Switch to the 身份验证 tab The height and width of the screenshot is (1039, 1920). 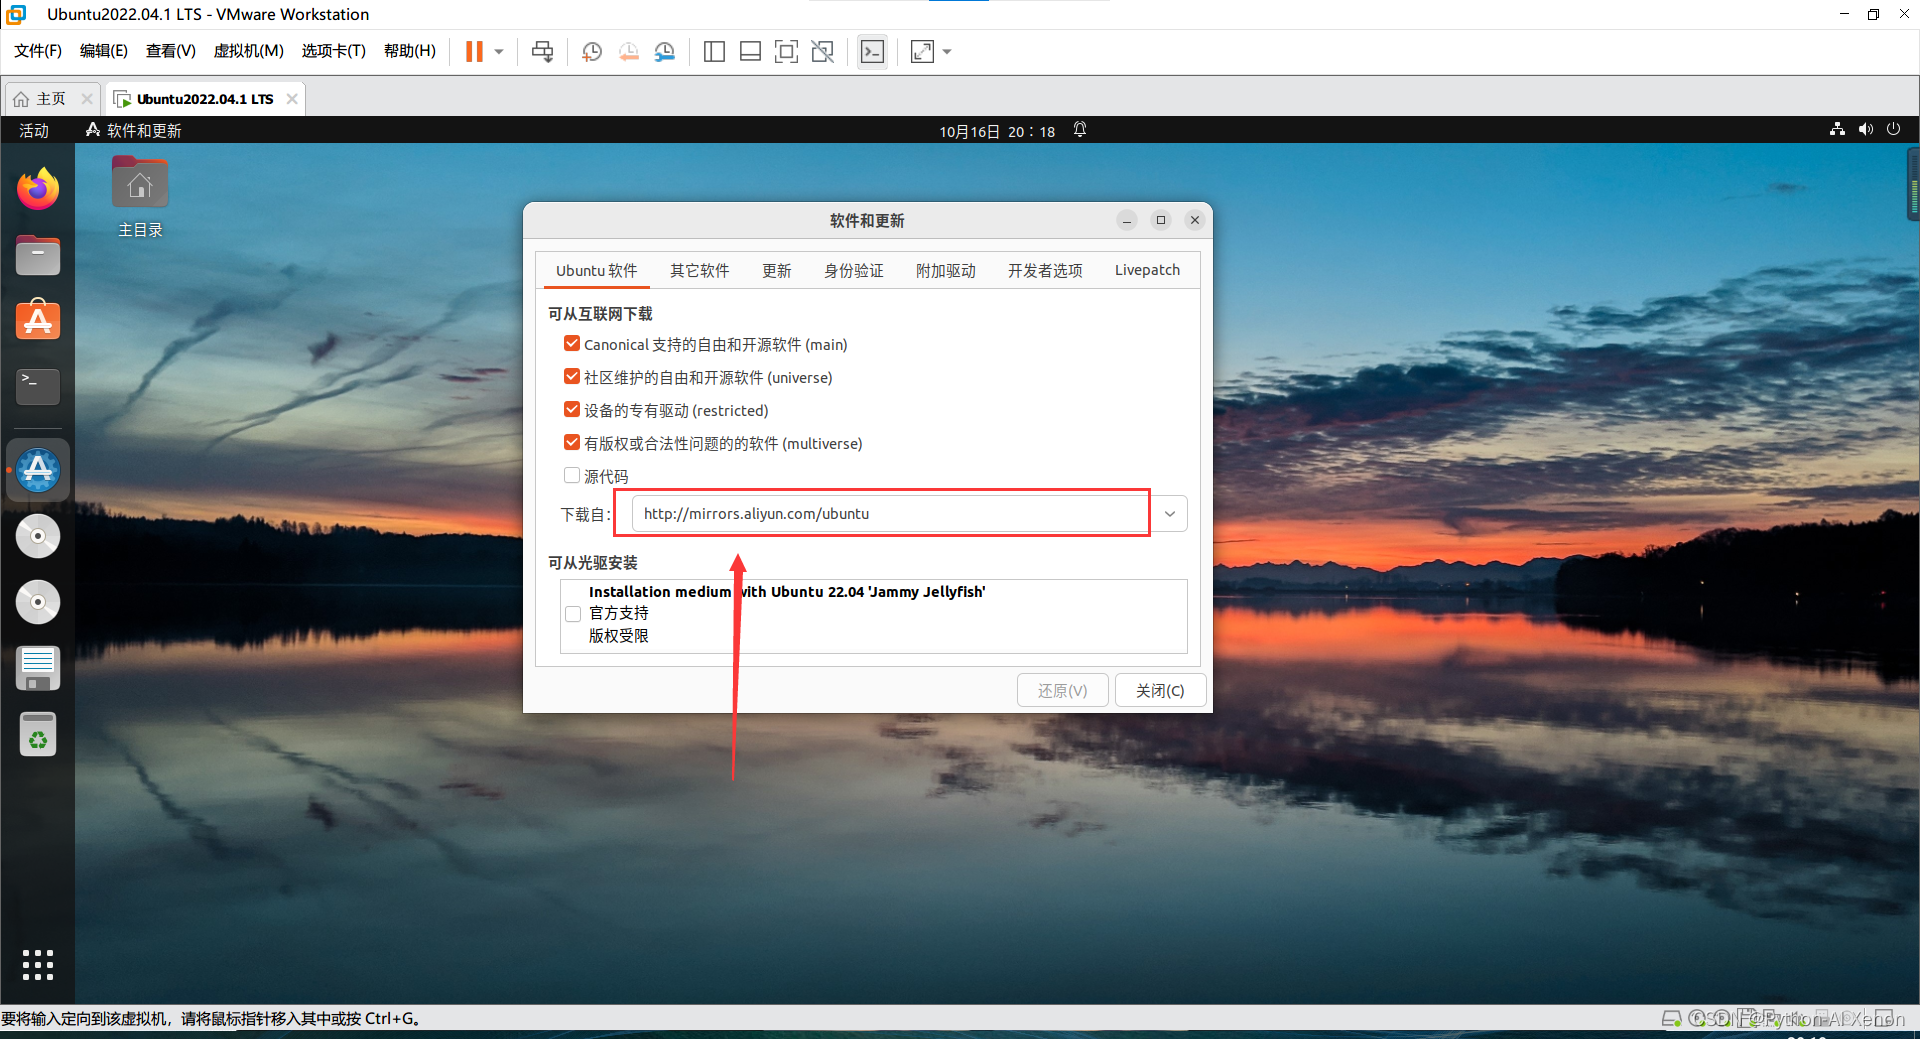[854, 271]
